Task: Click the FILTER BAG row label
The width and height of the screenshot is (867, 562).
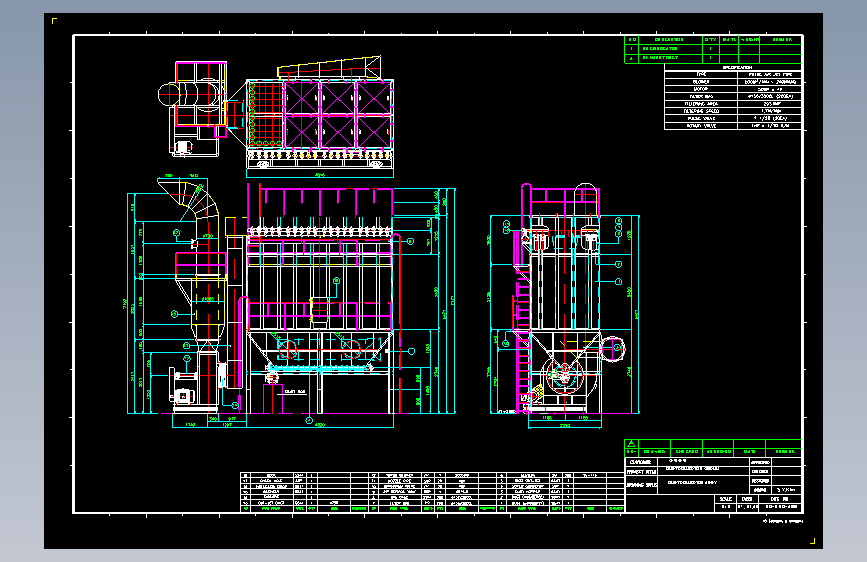Action: click(x=701, y=96)
